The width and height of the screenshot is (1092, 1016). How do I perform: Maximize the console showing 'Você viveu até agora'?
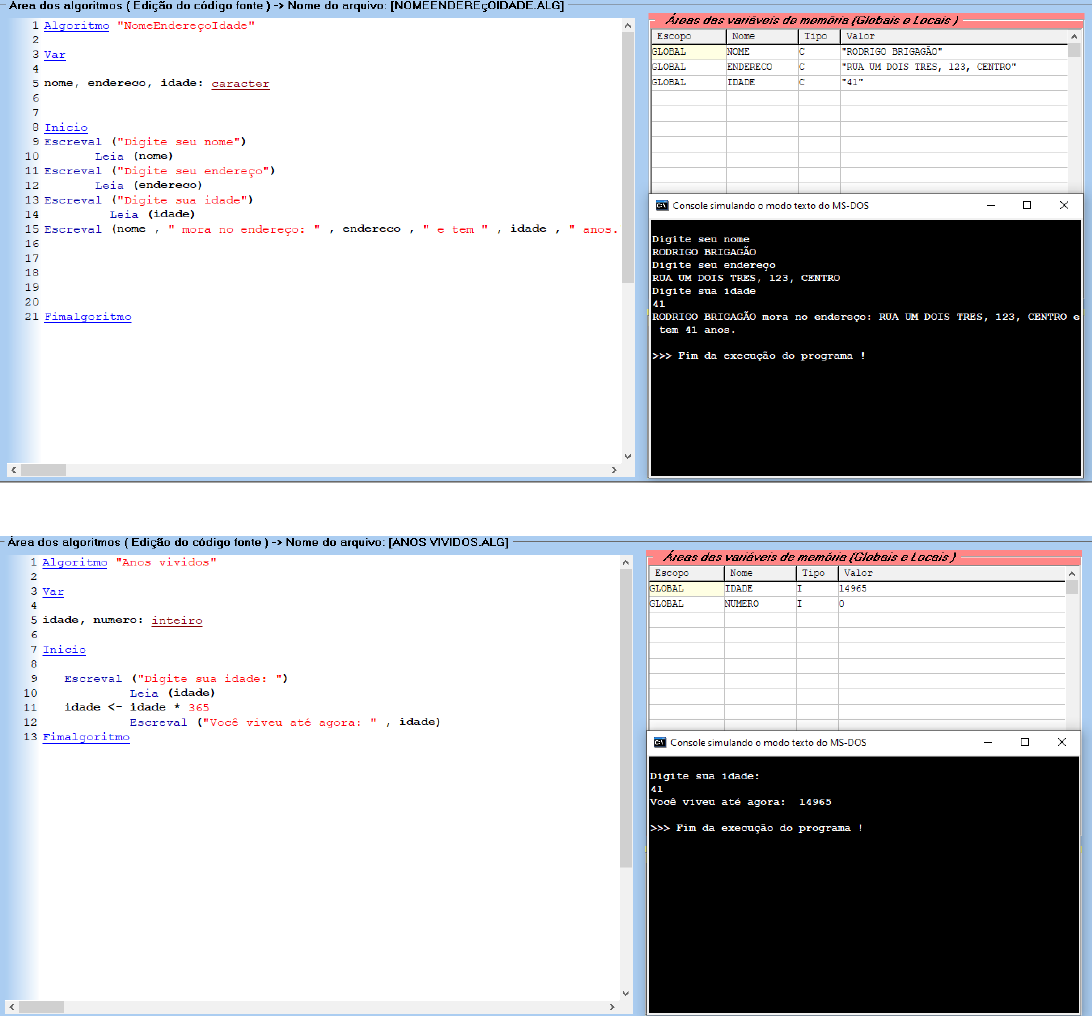[x=1024, y=742]
